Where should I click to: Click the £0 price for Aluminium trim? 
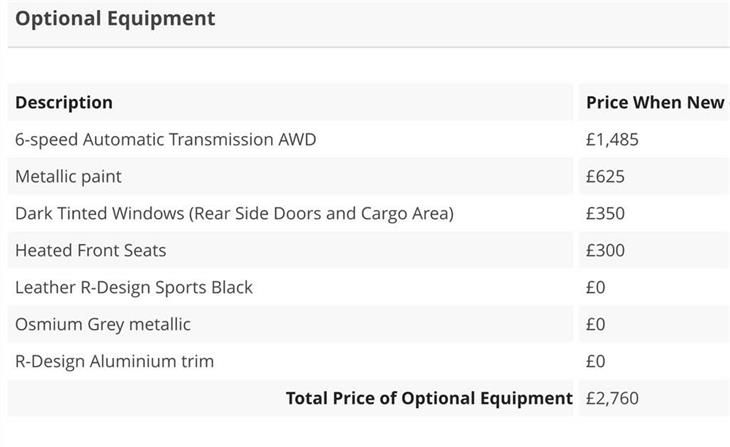tap(596, 361)
